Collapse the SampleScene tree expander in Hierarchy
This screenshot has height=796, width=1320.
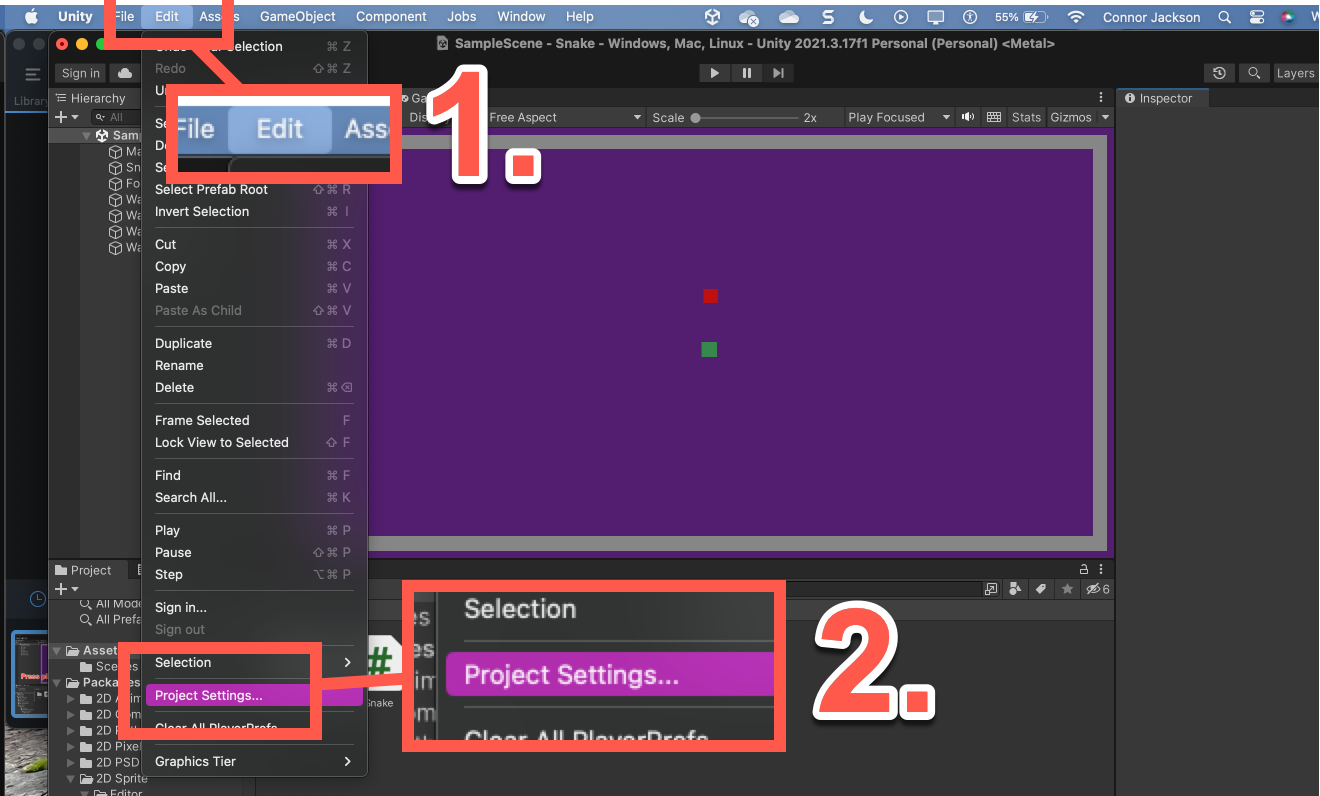coord(87,135)
